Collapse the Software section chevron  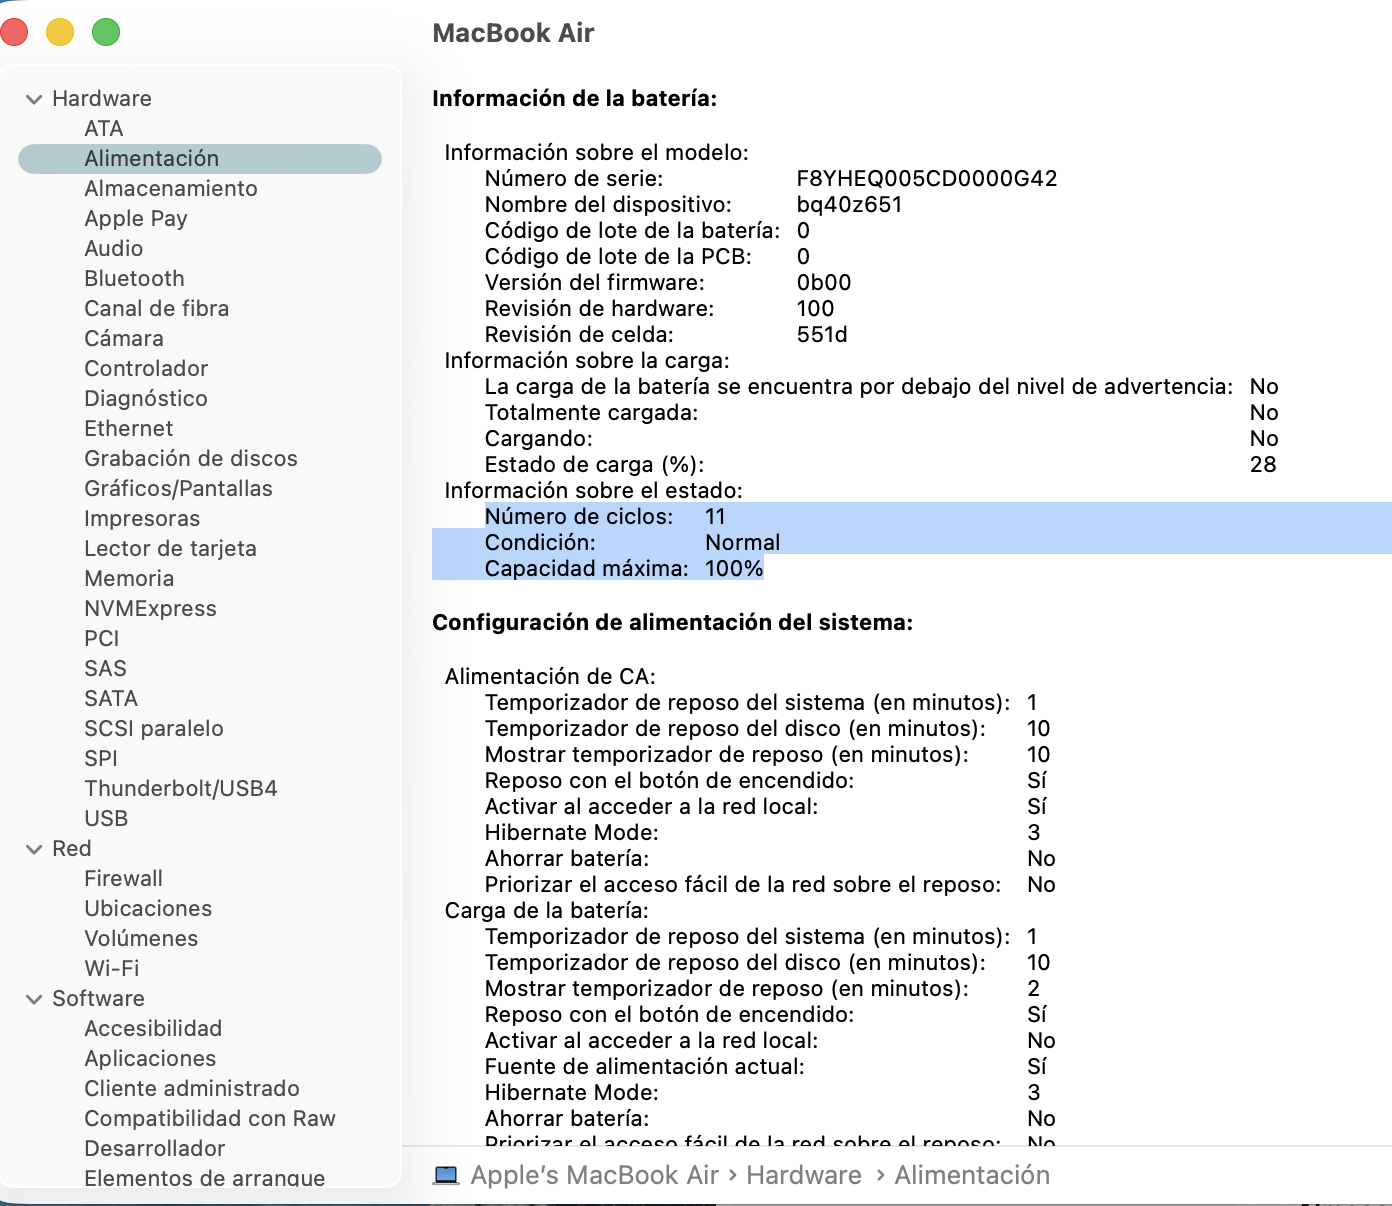(x=34, y=999)
